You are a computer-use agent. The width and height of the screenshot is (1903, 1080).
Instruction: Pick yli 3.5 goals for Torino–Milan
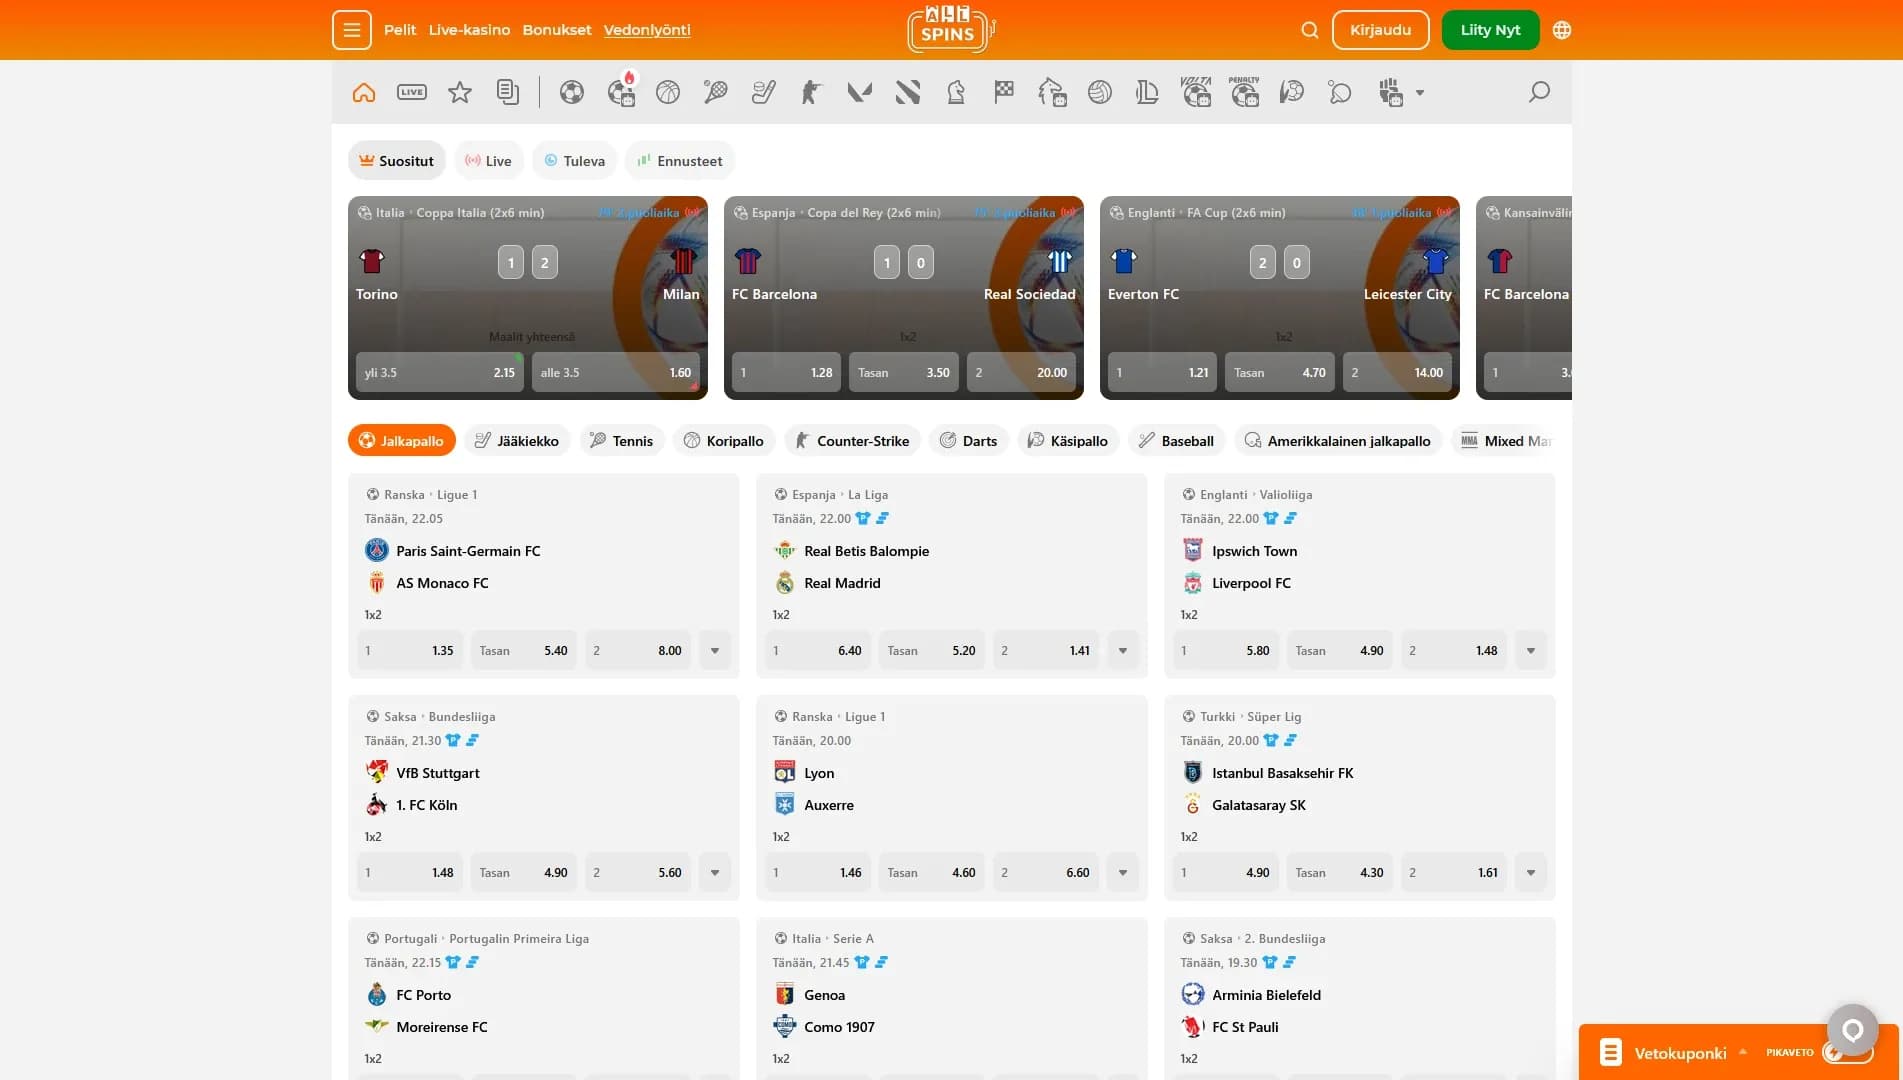tap(440, 373)
